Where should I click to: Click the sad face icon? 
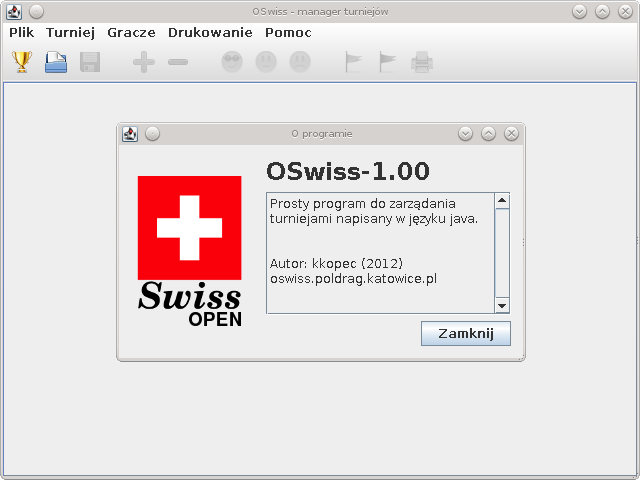[300, 62]
